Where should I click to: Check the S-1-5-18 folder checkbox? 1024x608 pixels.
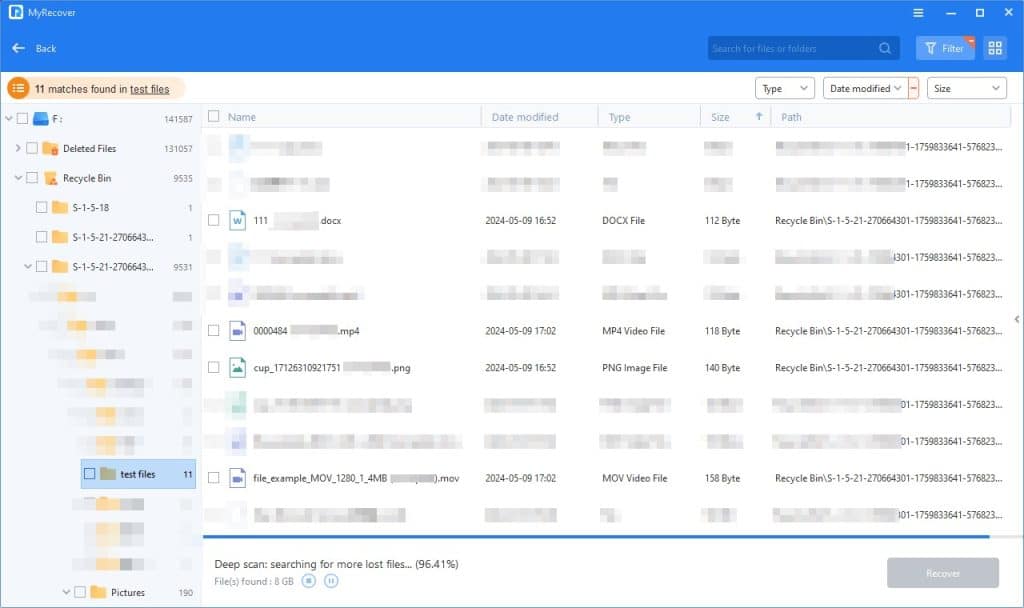click(41, 207)
